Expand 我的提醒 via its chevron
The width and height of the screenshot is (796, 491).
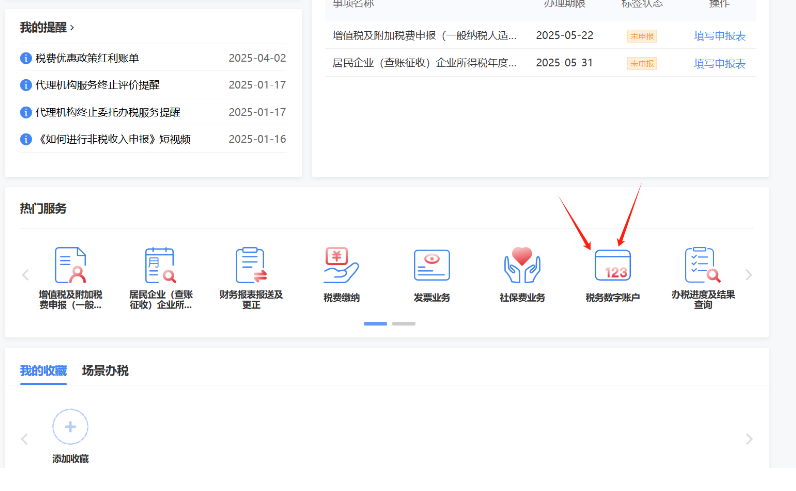pos(72,27)
